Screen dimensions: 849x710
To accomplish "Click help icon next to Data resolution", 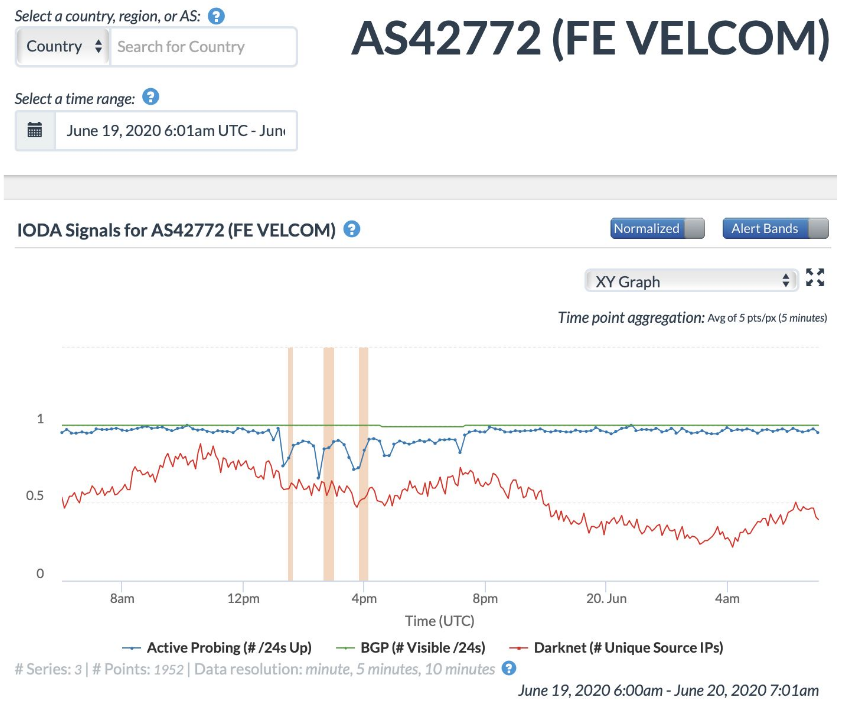I will coord(508,668).
